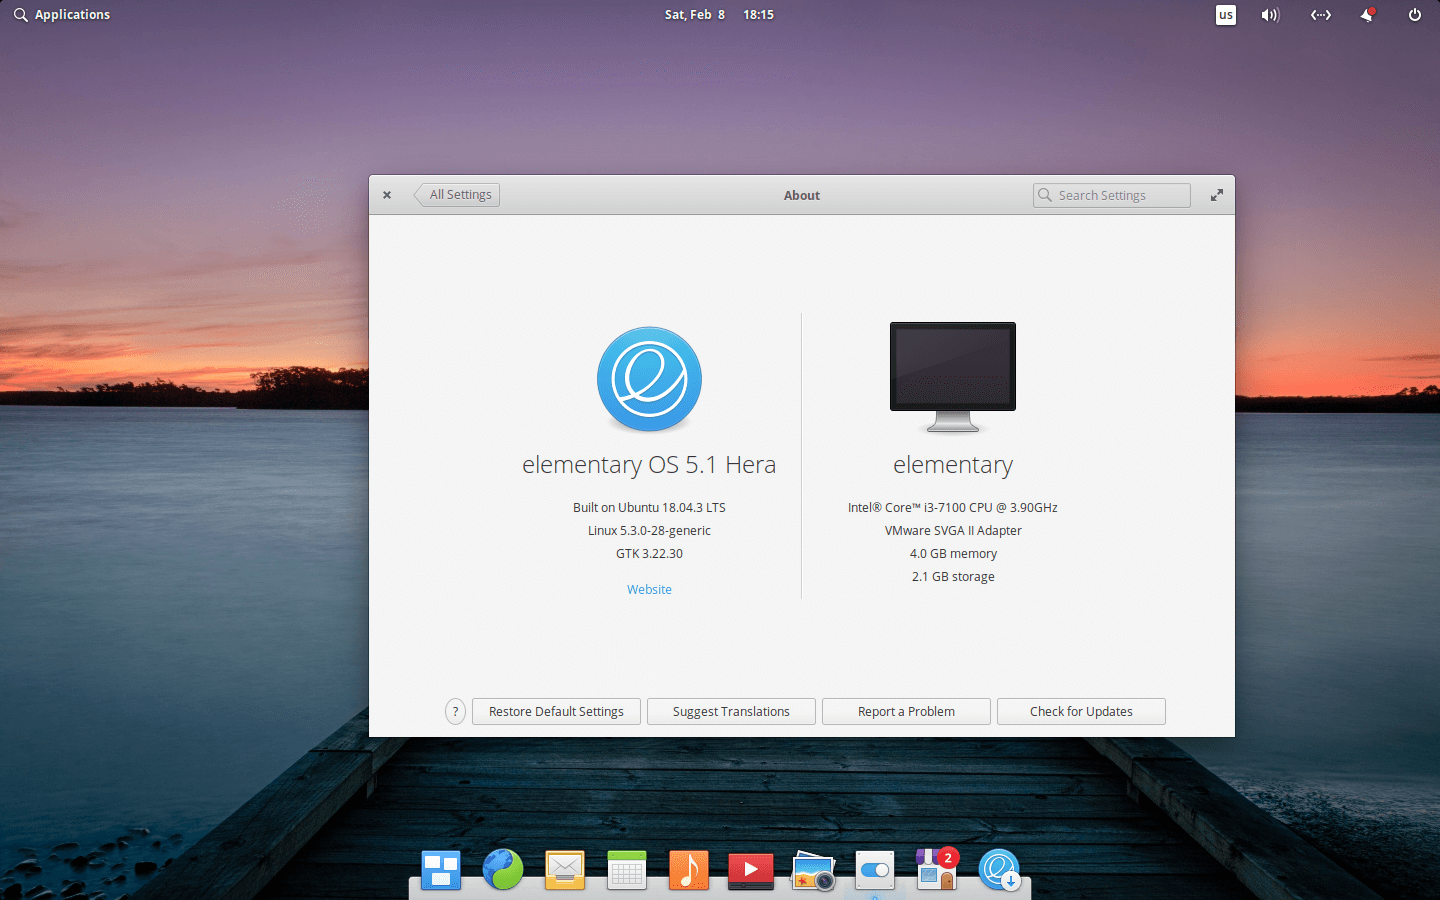
Task: Open the notifications bell indicator
Action: (x=1368, y=15)
